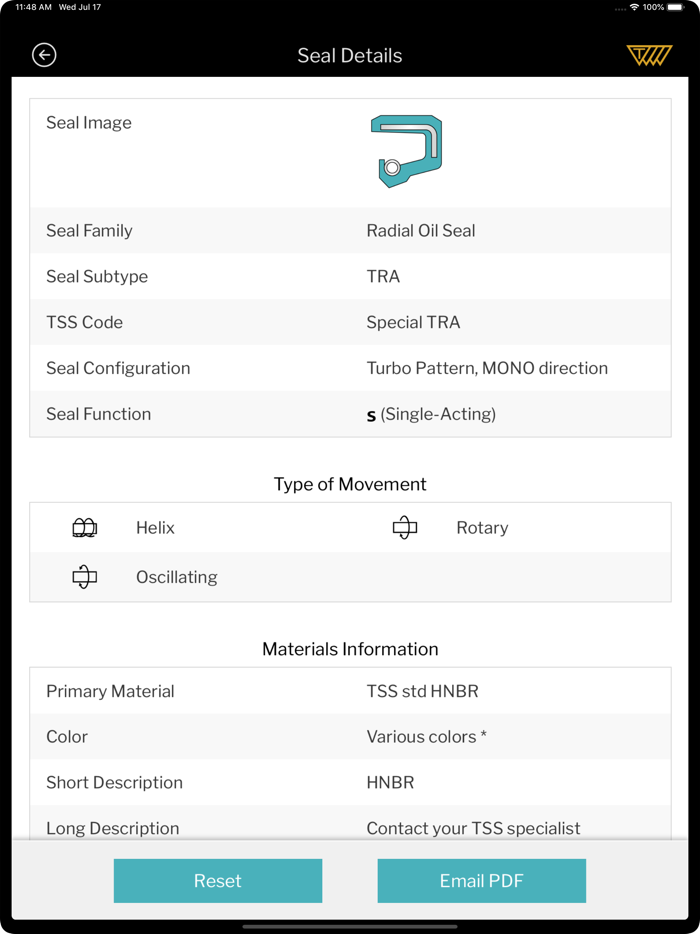Tap the Oscillating movement icon
This screenshot has height=934, width=700.
[85, 577]
